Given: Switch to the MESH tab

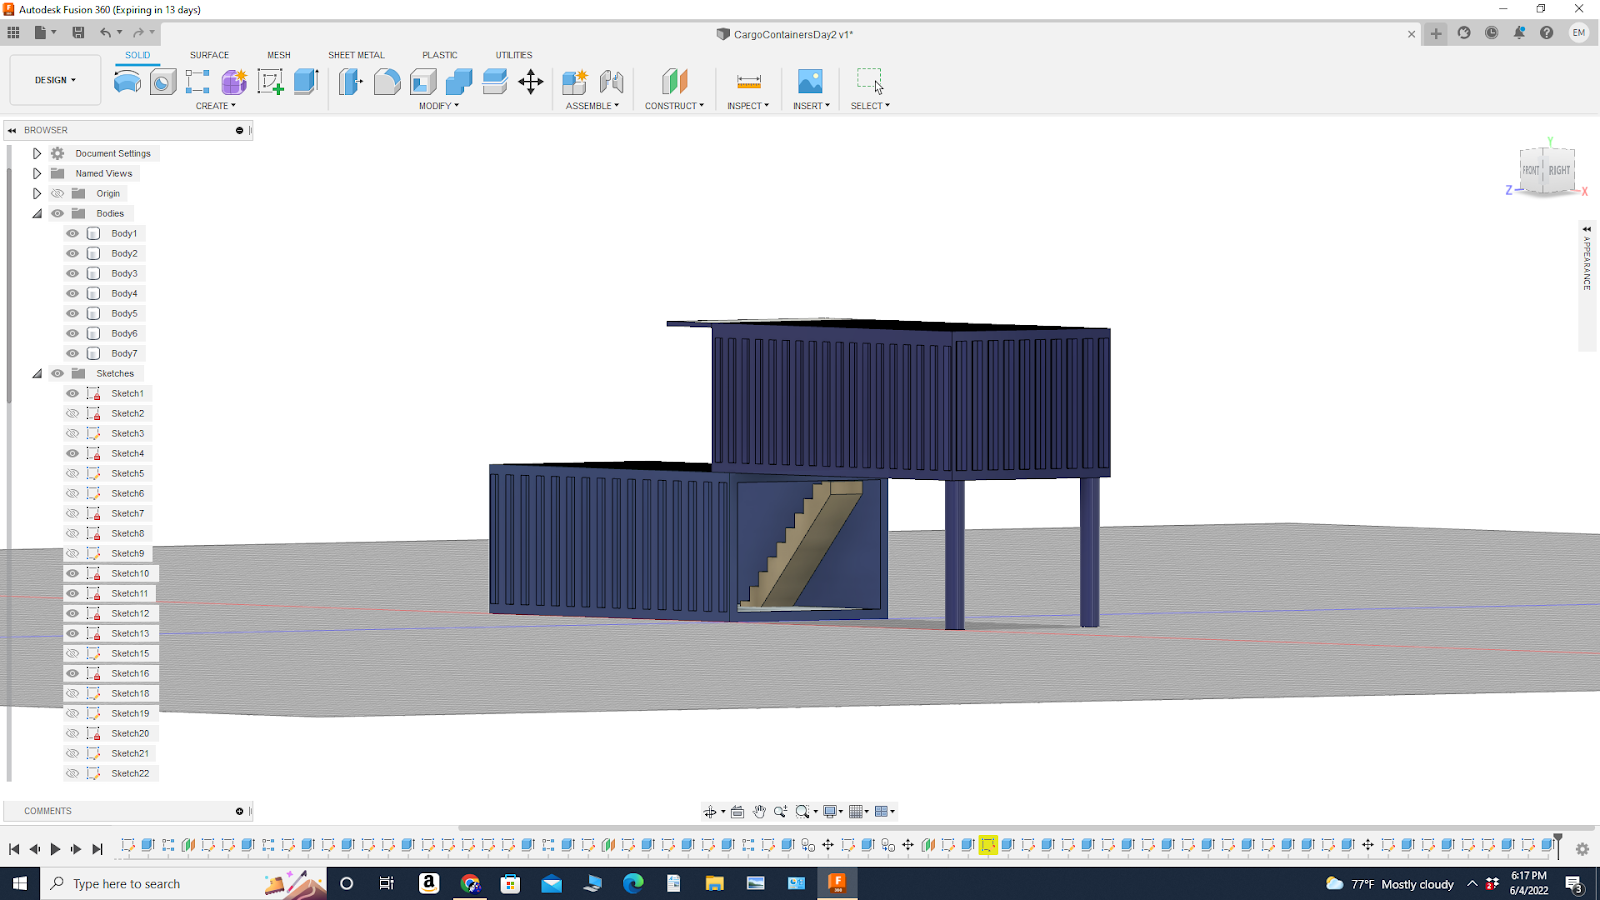Looking at the screenshot, I should click(x=279, y=55).
